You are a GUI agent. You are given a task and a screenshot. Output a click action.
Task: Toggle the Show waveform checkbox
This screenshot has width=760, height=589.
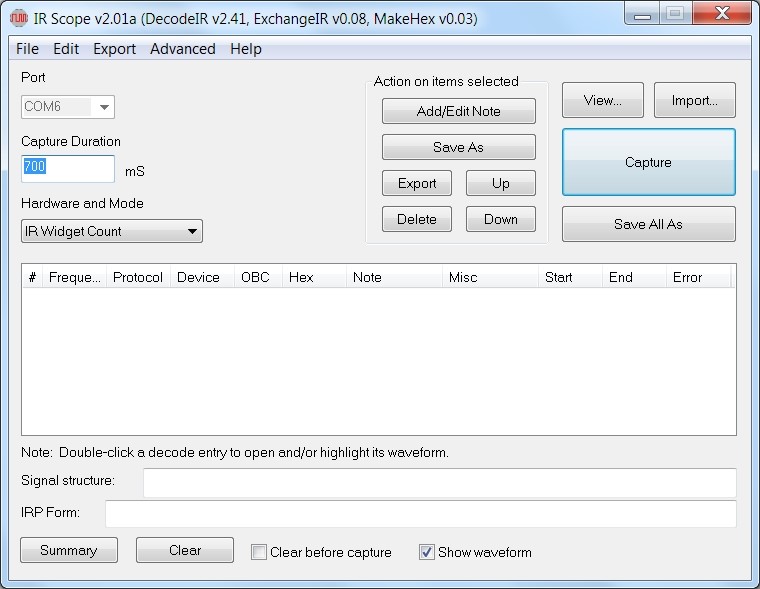427,552
